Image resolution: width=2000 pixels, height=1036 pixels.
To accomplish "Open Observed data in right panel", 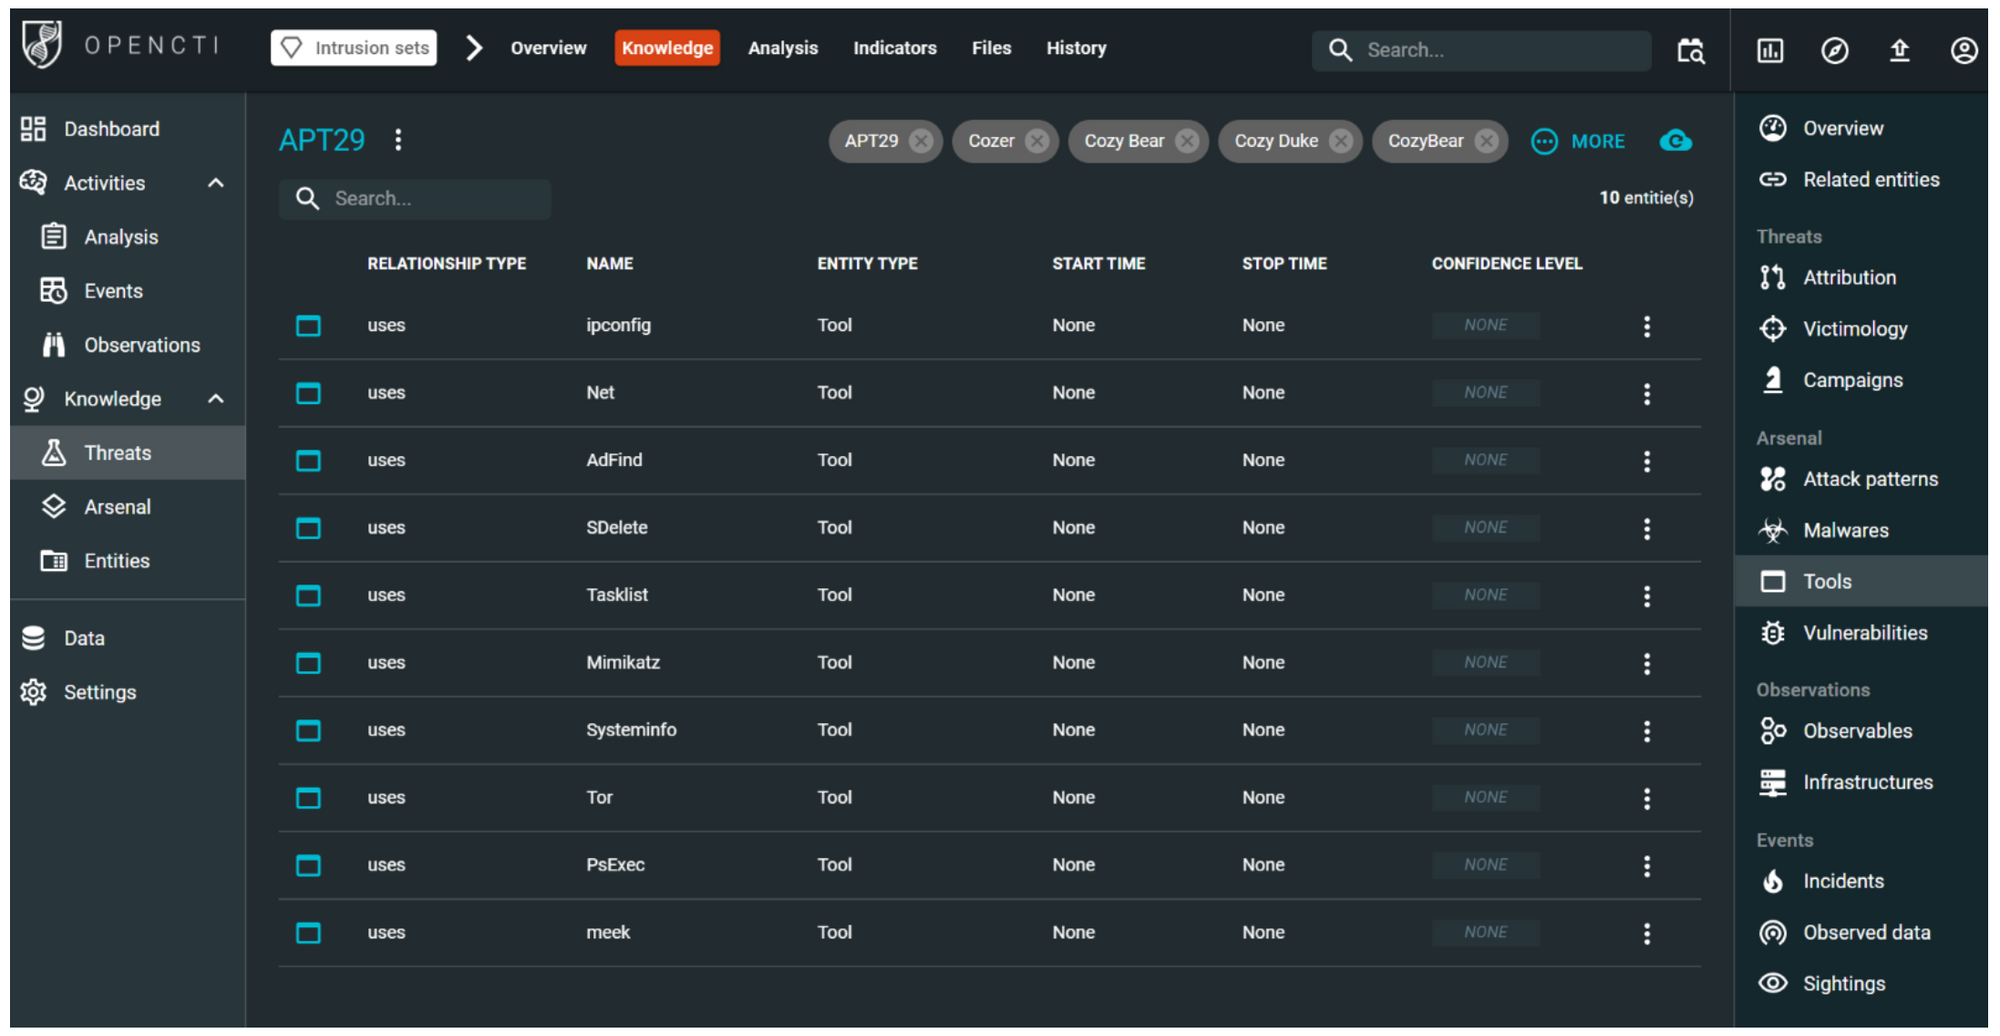I will pos(1861,932).
